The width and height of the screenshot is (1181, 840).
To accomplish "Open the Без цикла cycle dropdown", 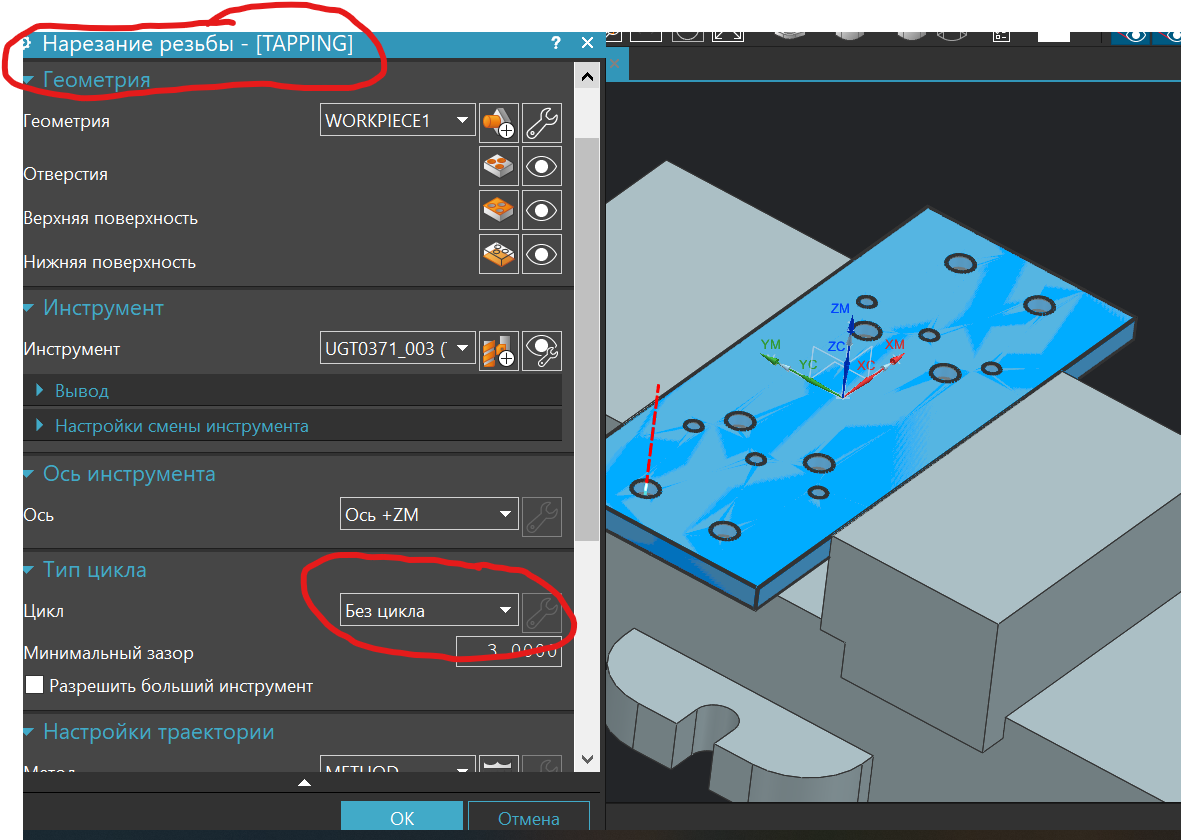I will point(429,609).
